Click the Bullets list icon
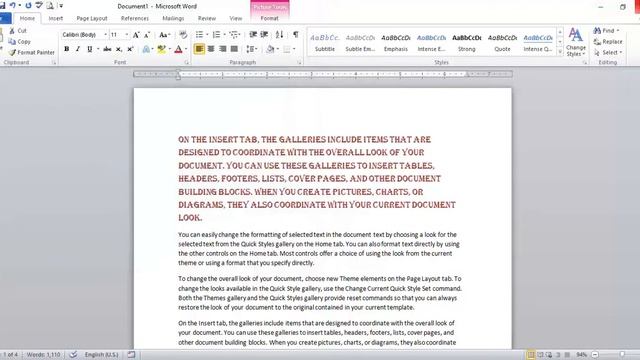 click(199, 35)
